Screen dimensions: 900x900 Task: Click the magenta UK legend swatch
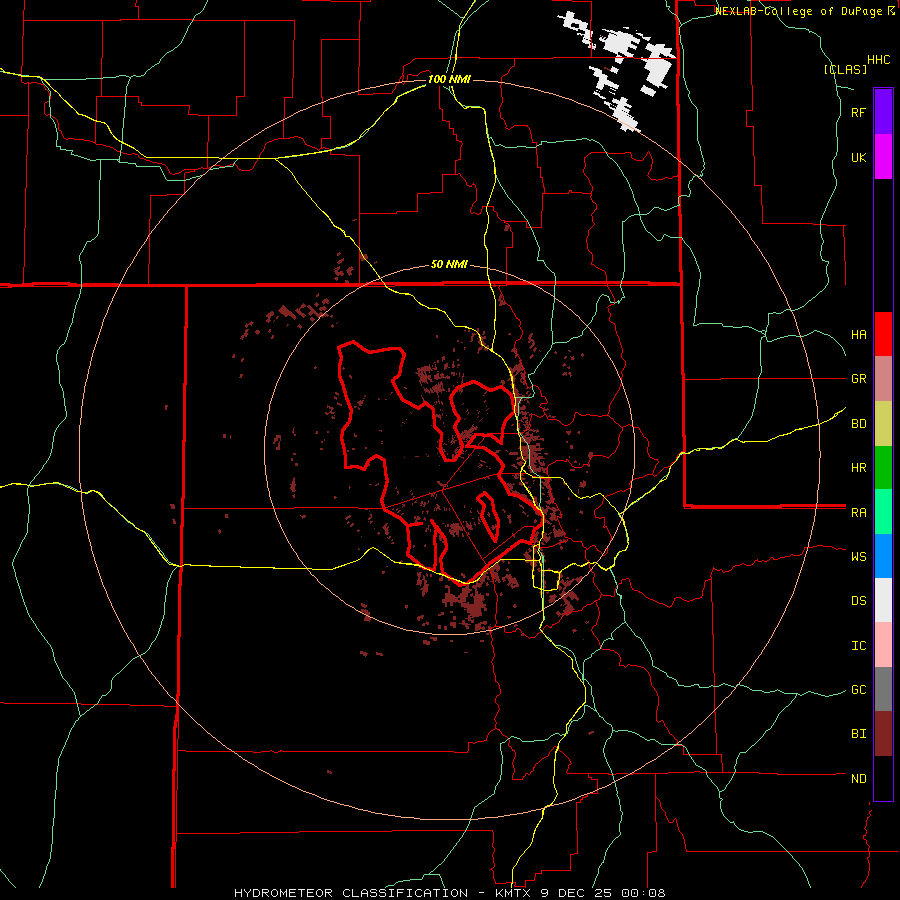[883, 157]
